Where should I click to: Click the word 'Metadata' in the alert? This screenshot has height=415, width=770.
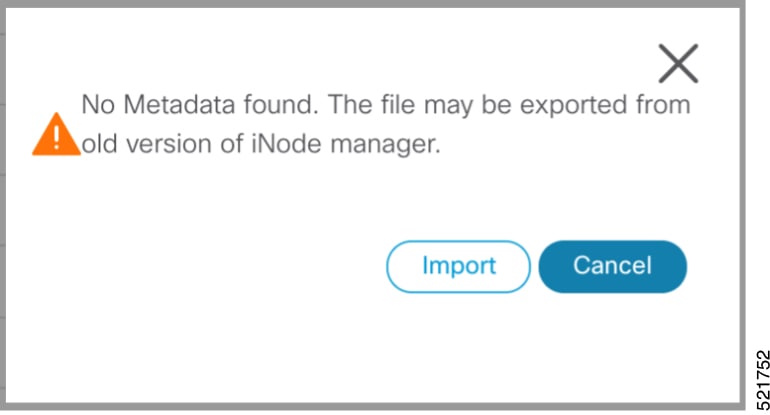[x=179, y=105]
